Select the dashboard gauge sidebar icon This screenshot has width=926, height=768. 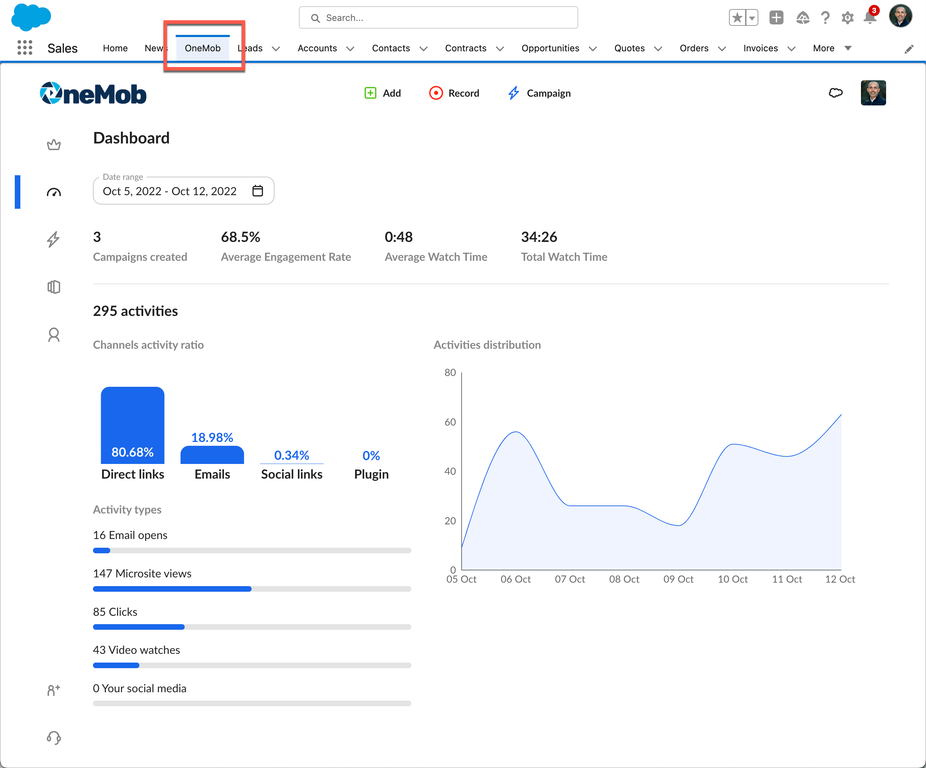point(54,192)
